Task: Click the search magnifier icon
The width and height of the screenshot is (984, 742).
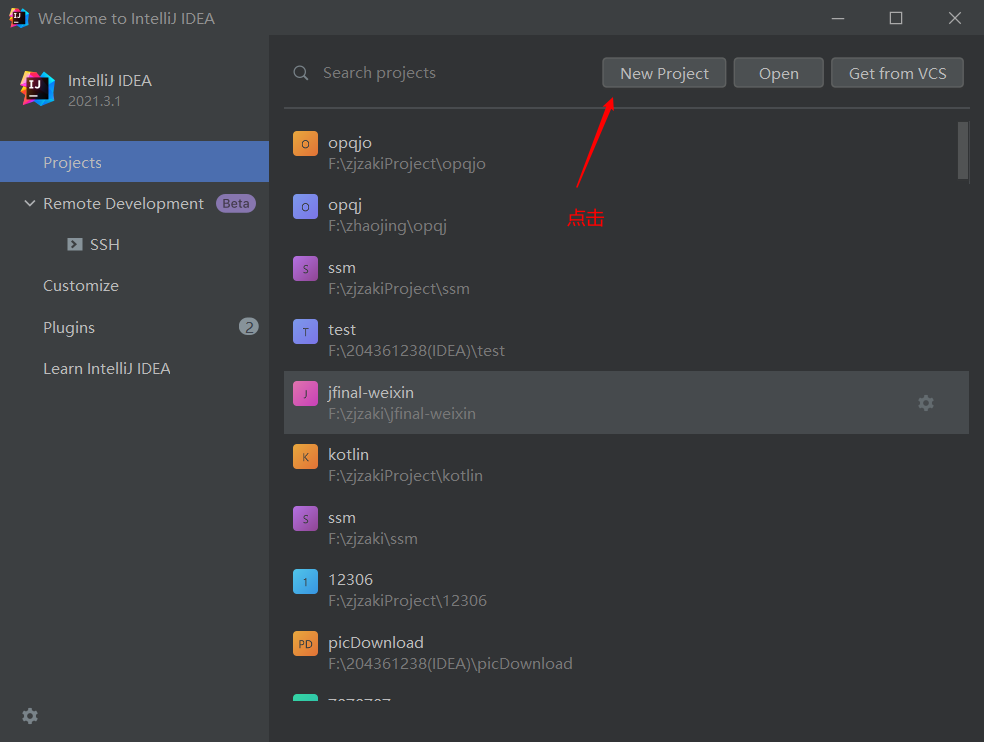Action: [x=301, y=73]
